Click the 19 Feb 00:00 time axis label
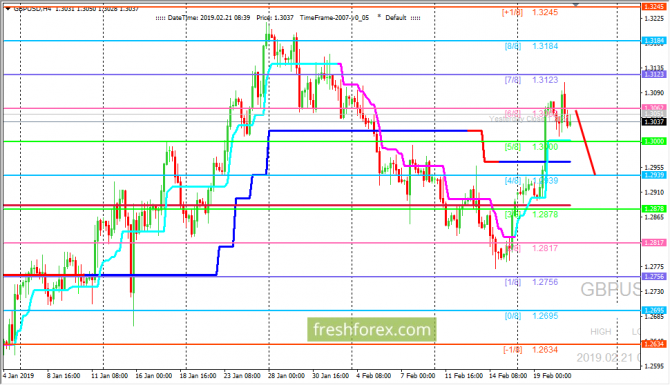The image size is (670, 385). coord(552,376)
